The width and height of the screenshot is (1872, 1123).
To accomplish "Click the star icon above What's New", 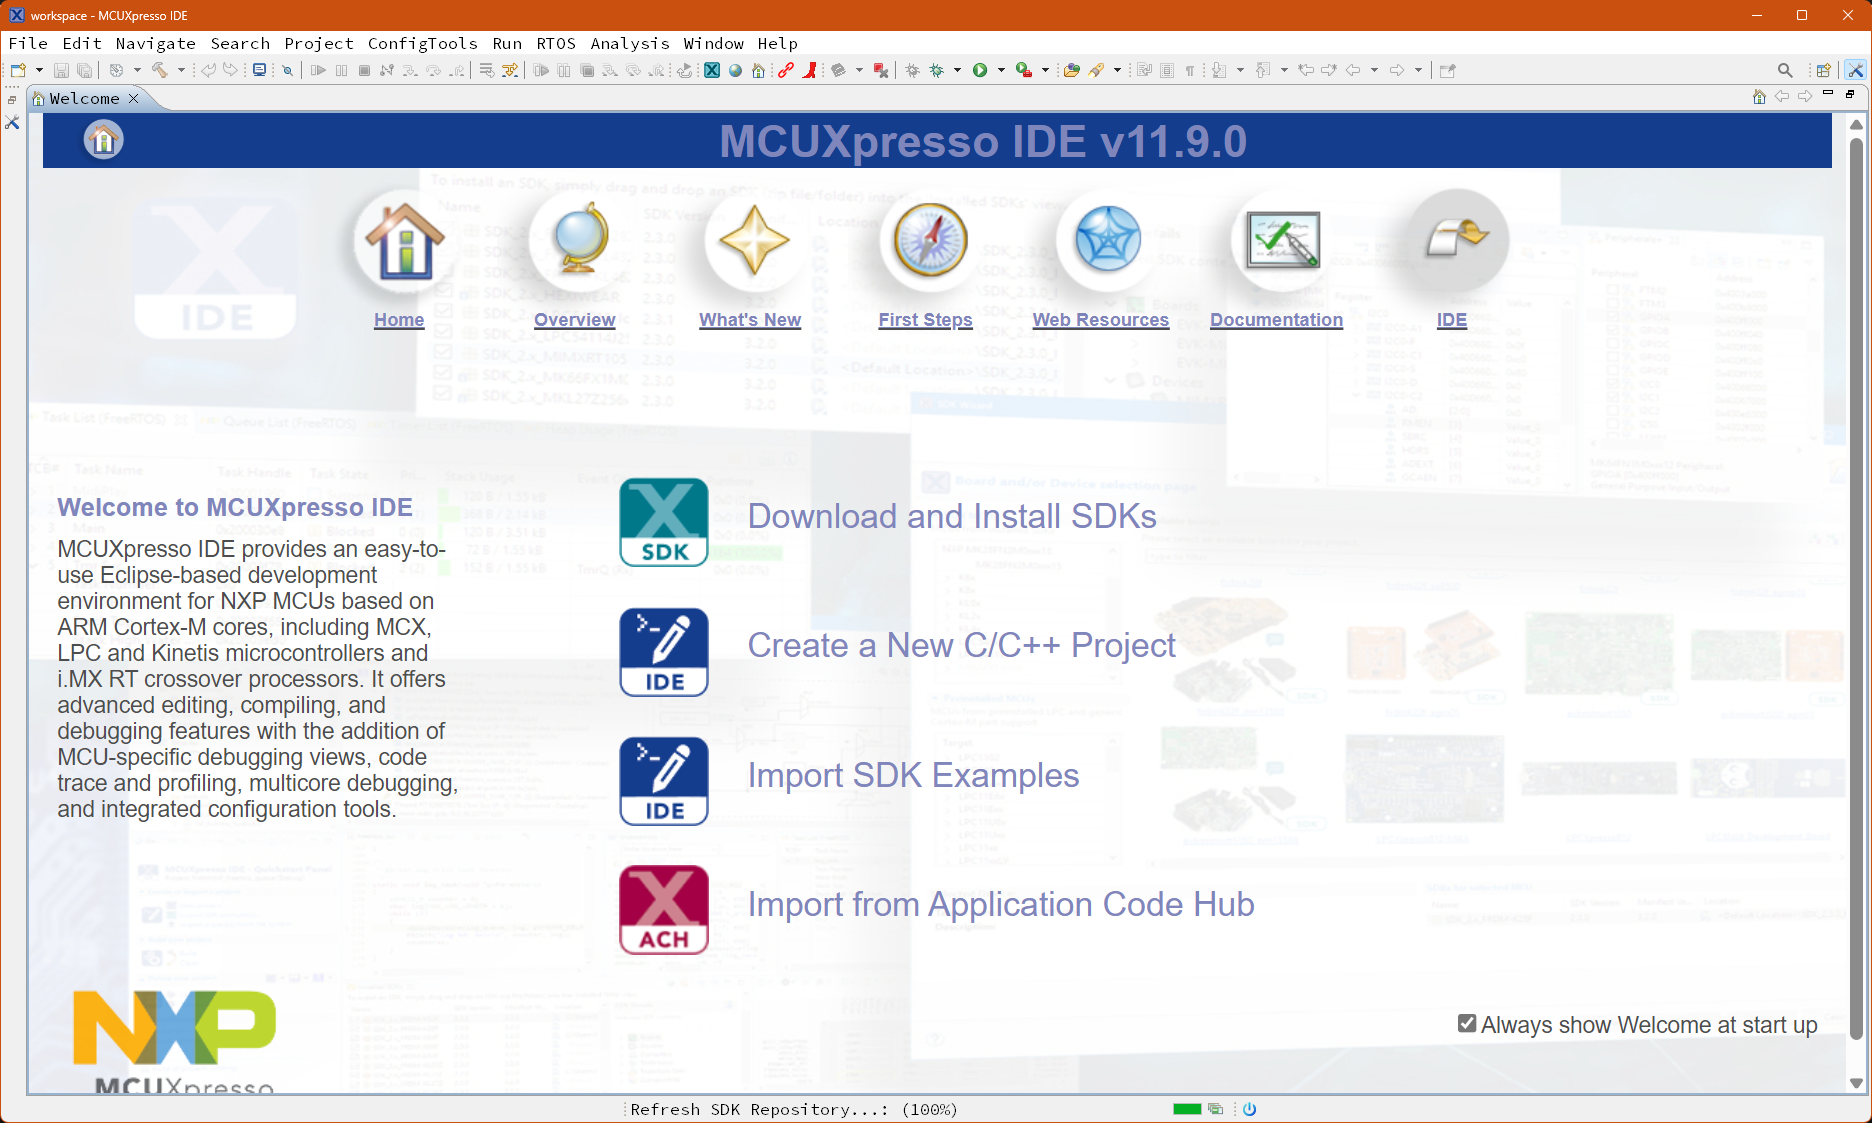I will [x=754, y=241].
